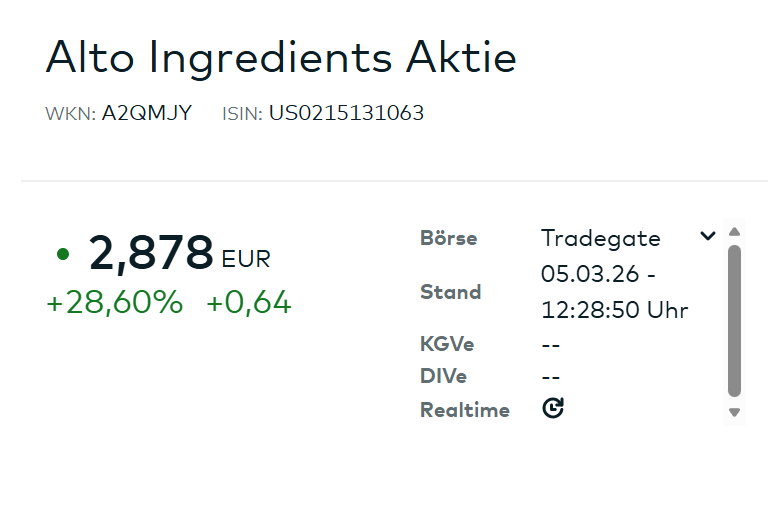This screenshot has height=517, width=768.
Task: Click the Stand label
Action: tap(451, 292)
